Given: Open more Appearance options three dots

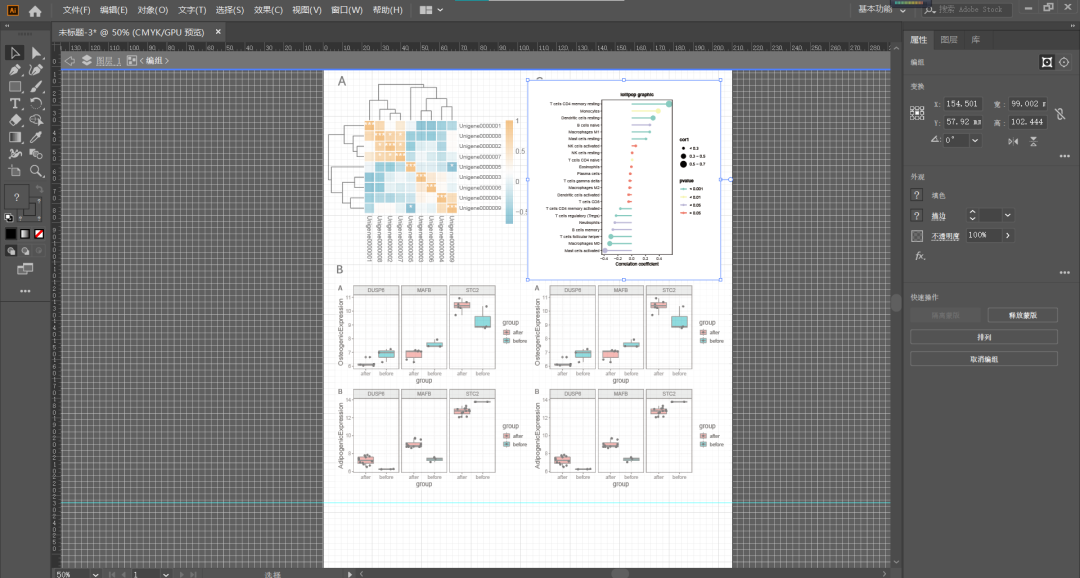Looking at the screenshot, I should [1064, 273].
